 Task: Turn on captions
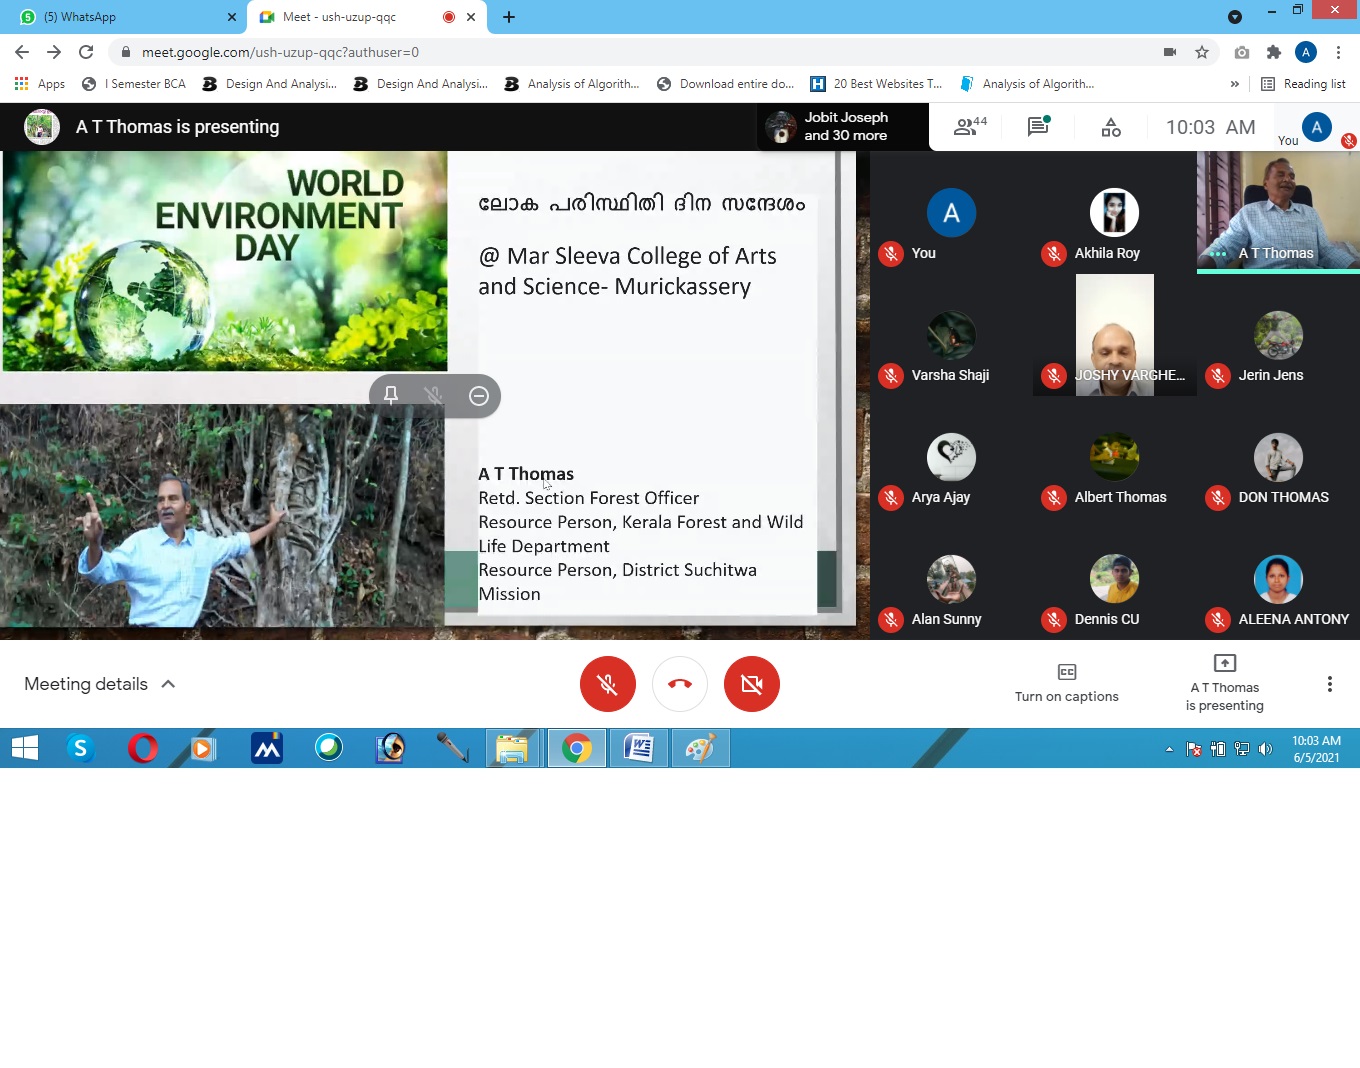coord(1066,683)
